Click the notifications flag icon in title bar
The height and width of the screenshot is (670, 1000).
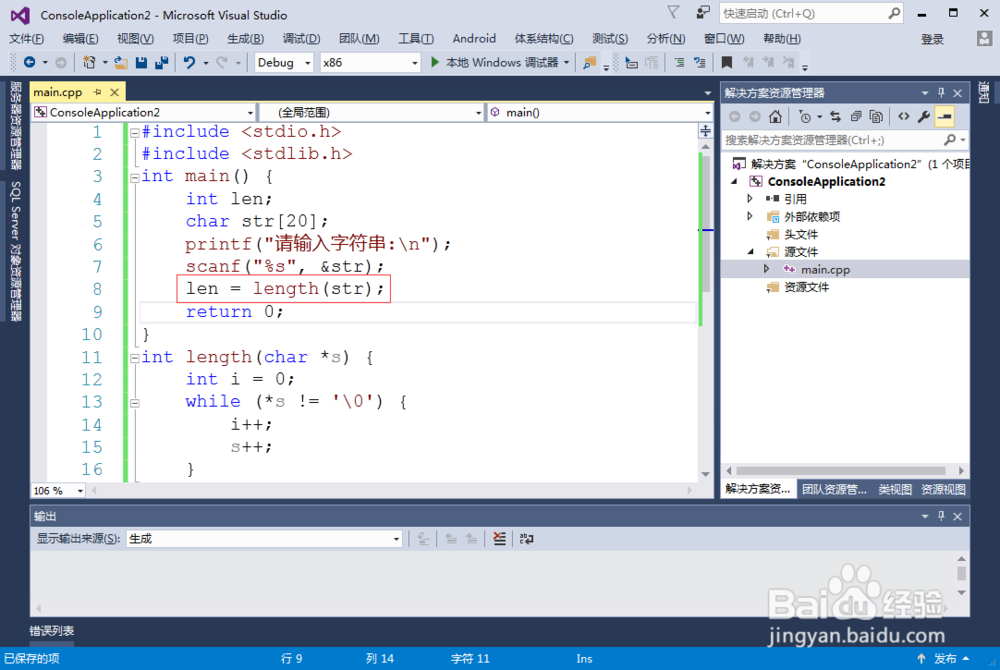tap(673, 12)
